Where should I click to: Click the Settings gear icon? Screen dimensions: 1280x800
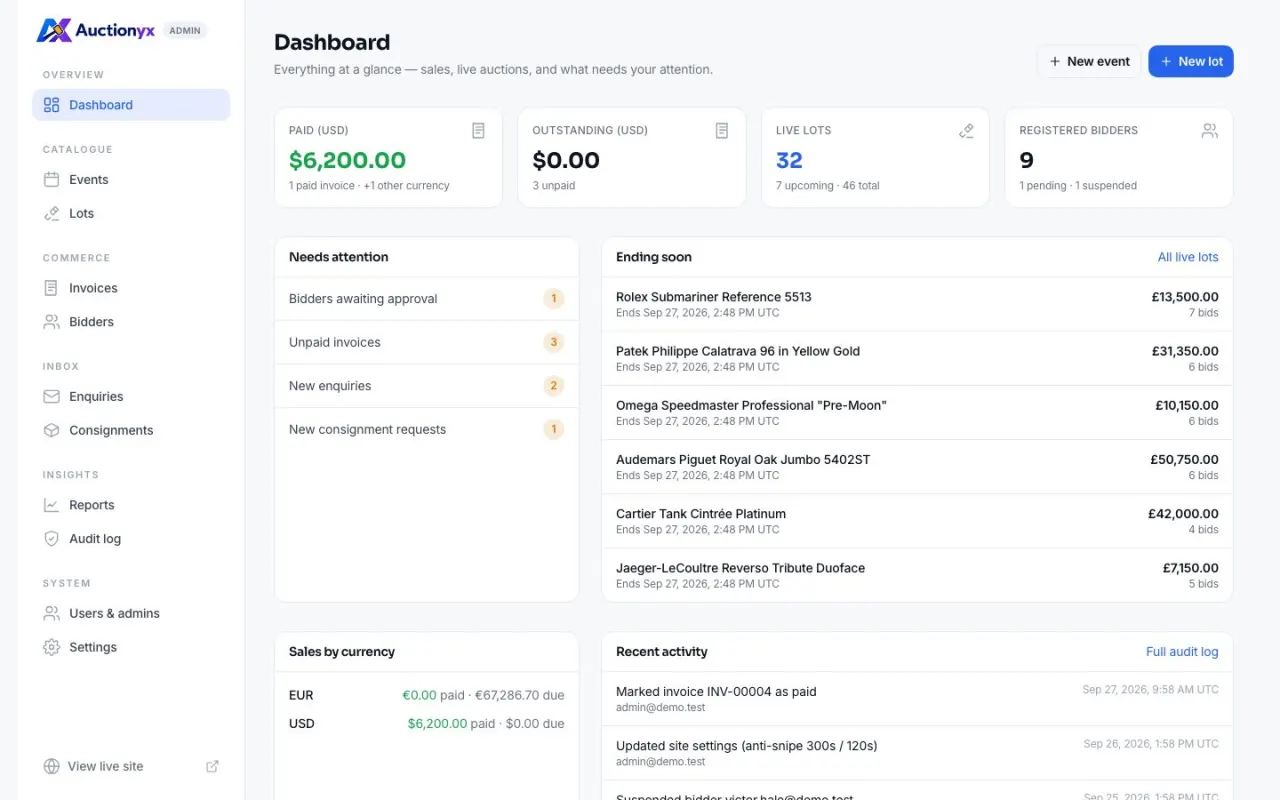click(x=51, y=648)
